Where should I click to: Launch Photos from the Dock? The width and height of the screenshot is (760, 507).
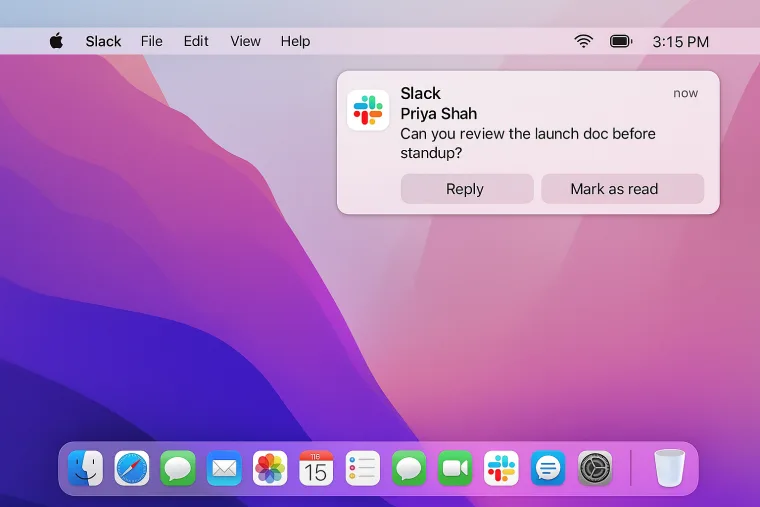coord(270,468)
